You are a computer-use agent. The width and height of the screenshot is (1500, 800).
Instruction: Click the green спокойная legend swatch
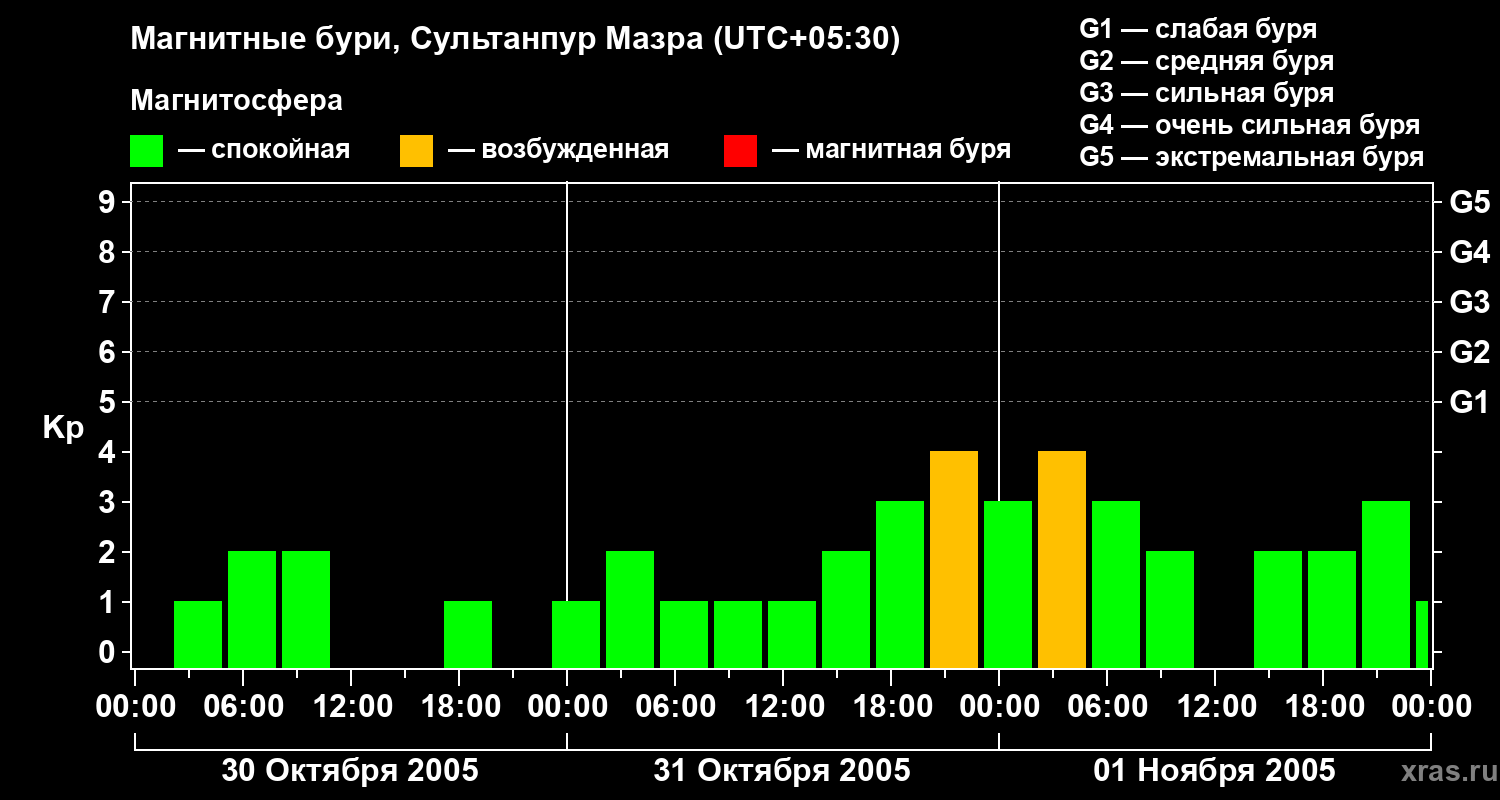[146, 151]
